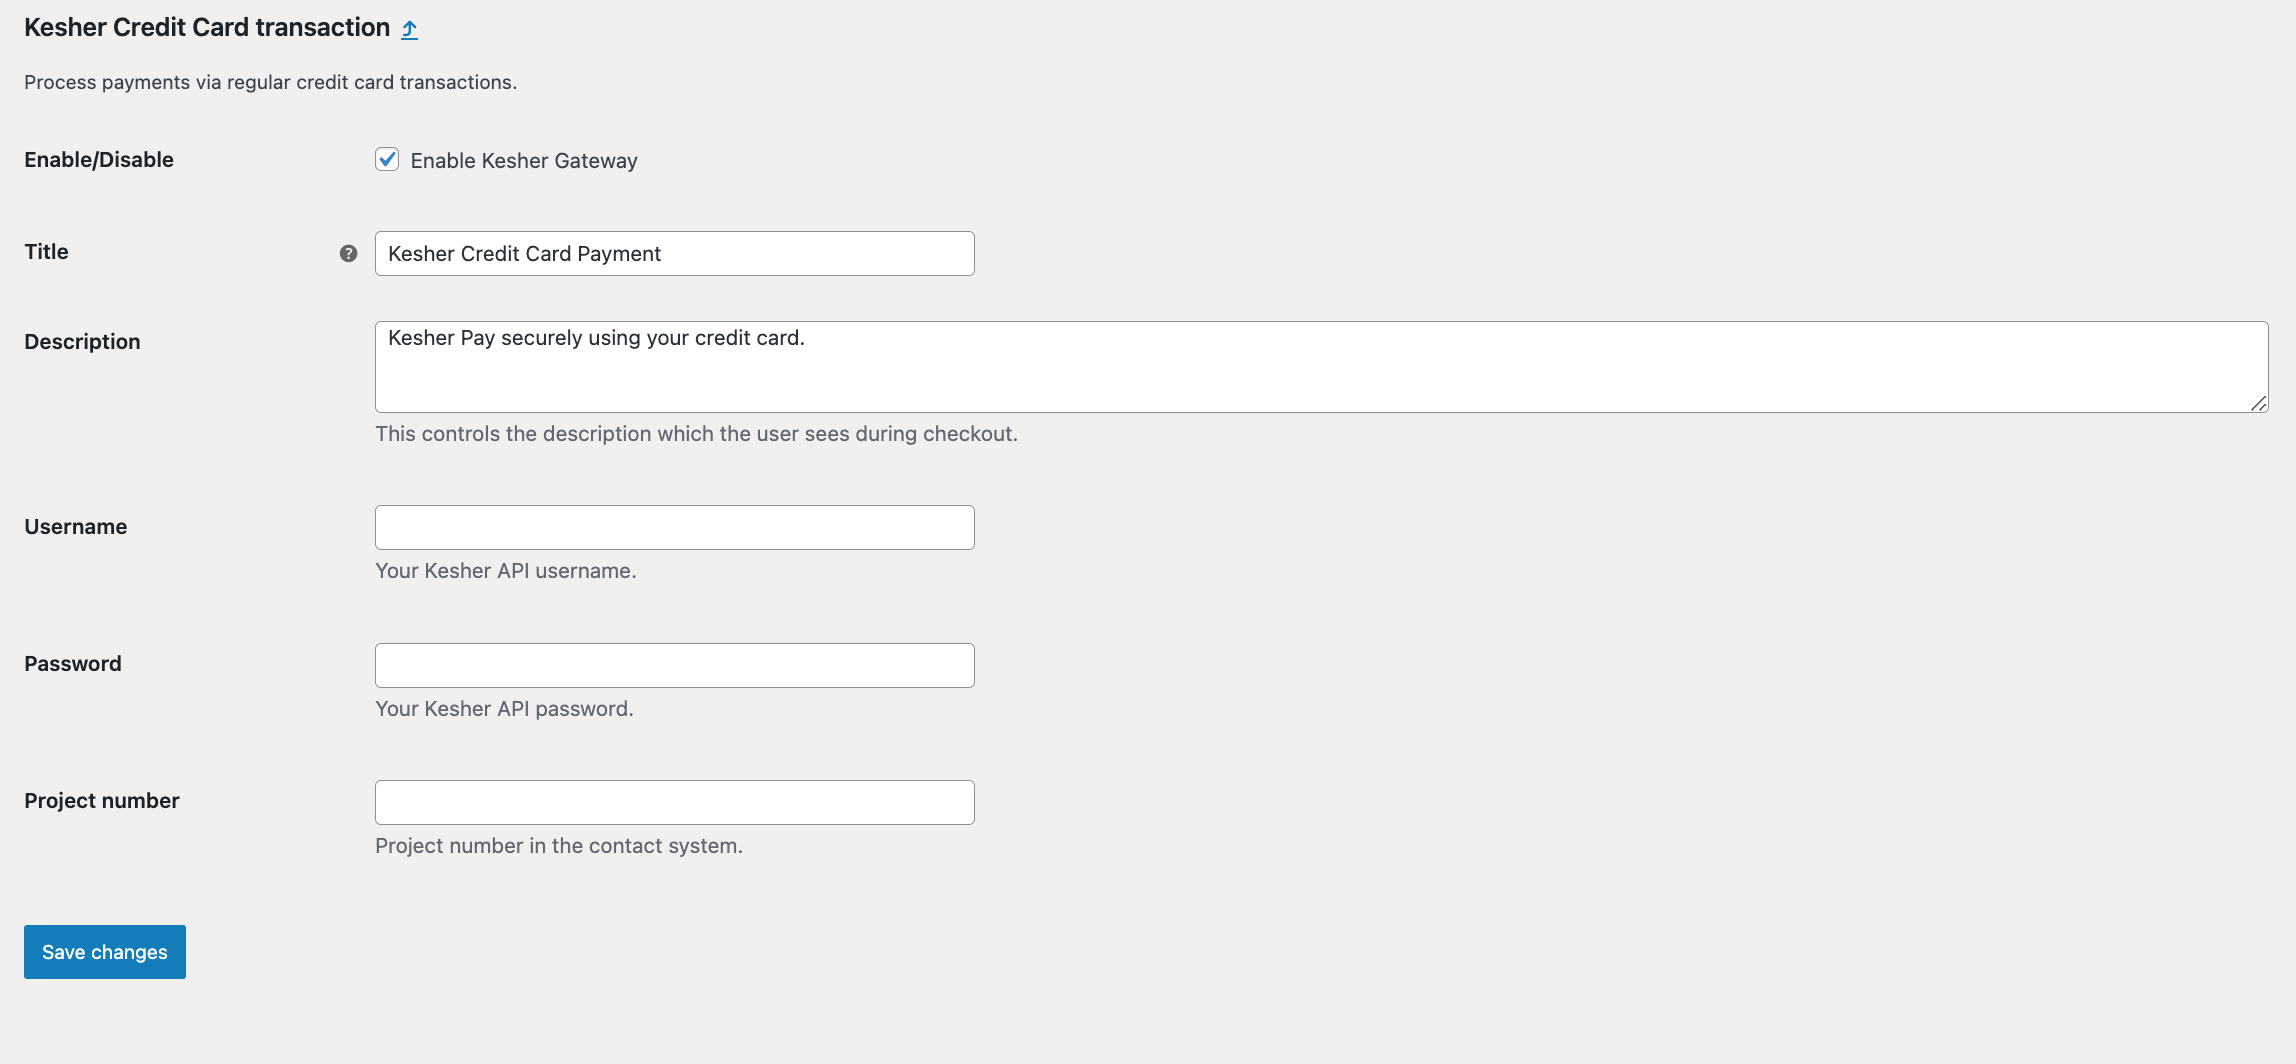This screenshot has height=1064, width=2296.
Task: Click the Kesher Credit Card transaction heading
Action: (x=206, y=28)
